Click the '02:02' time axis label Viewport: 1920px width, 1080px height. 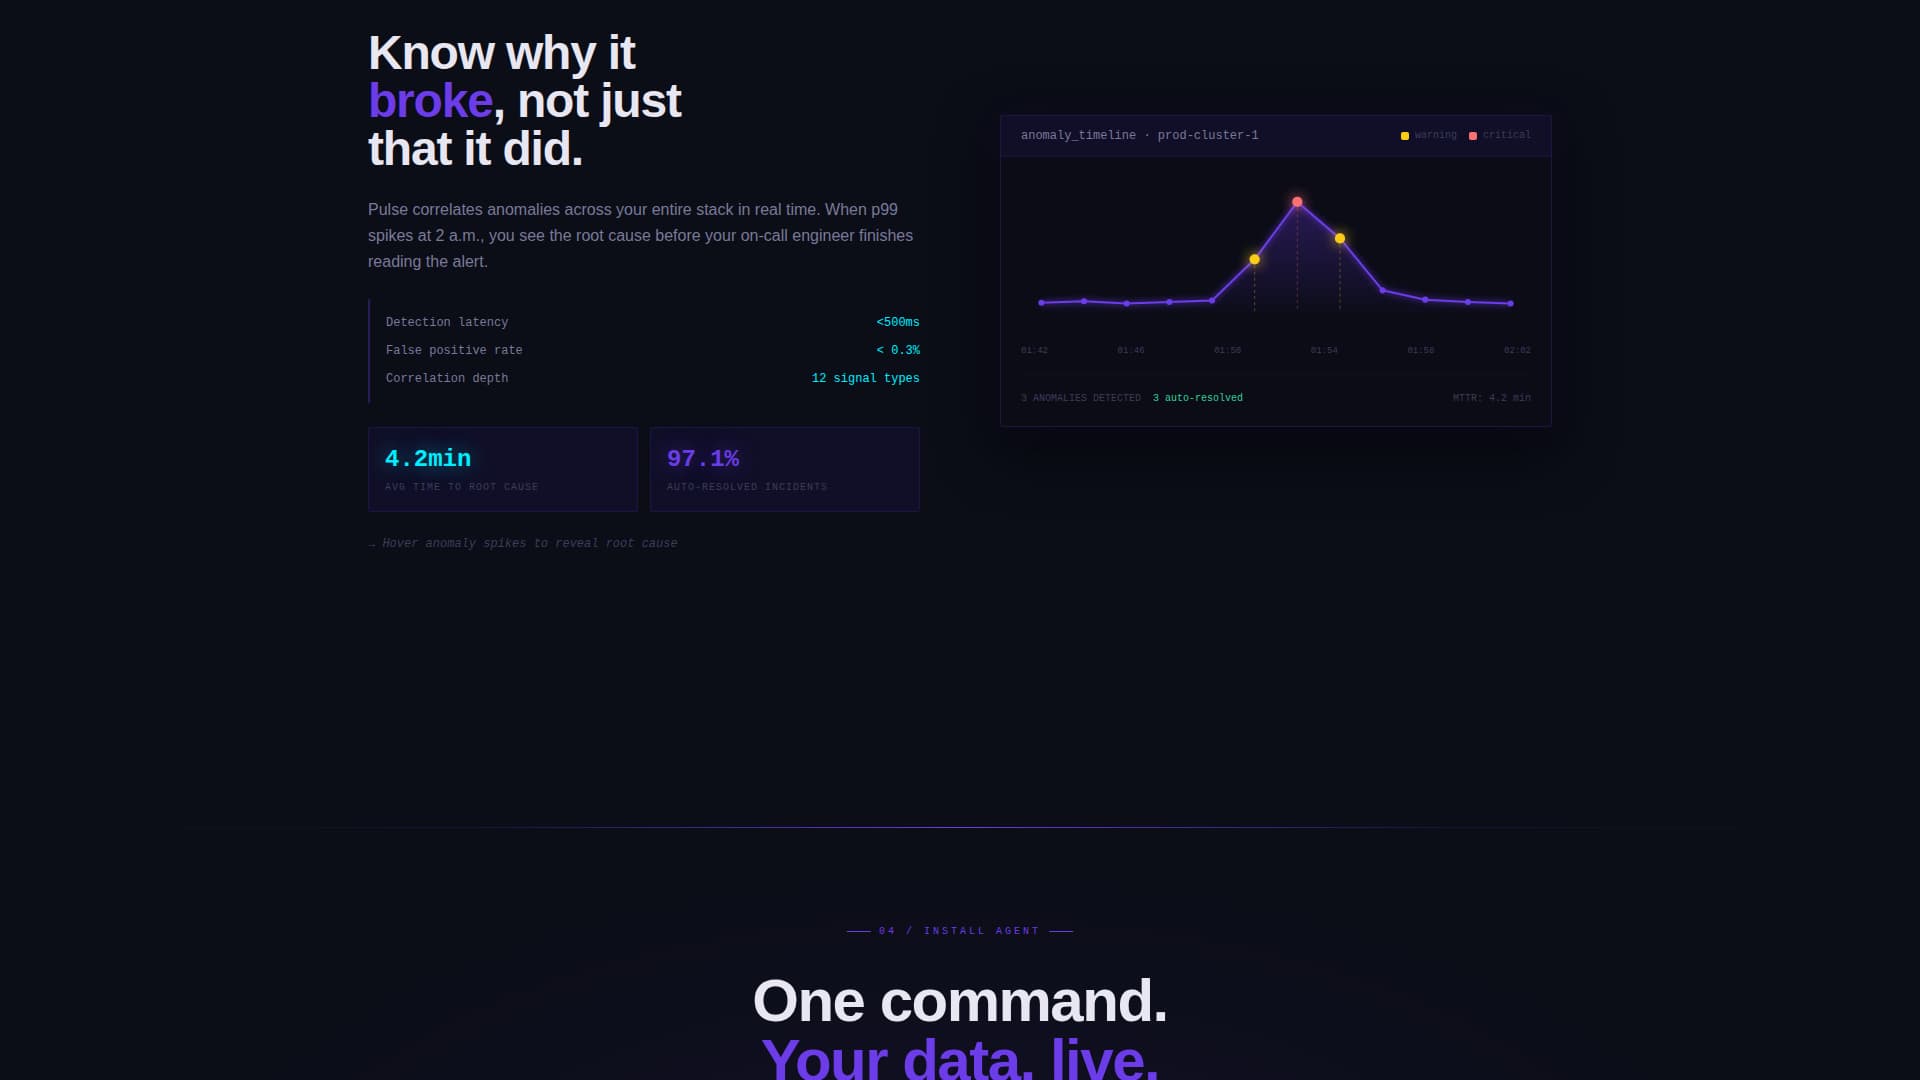(1517, 351)
